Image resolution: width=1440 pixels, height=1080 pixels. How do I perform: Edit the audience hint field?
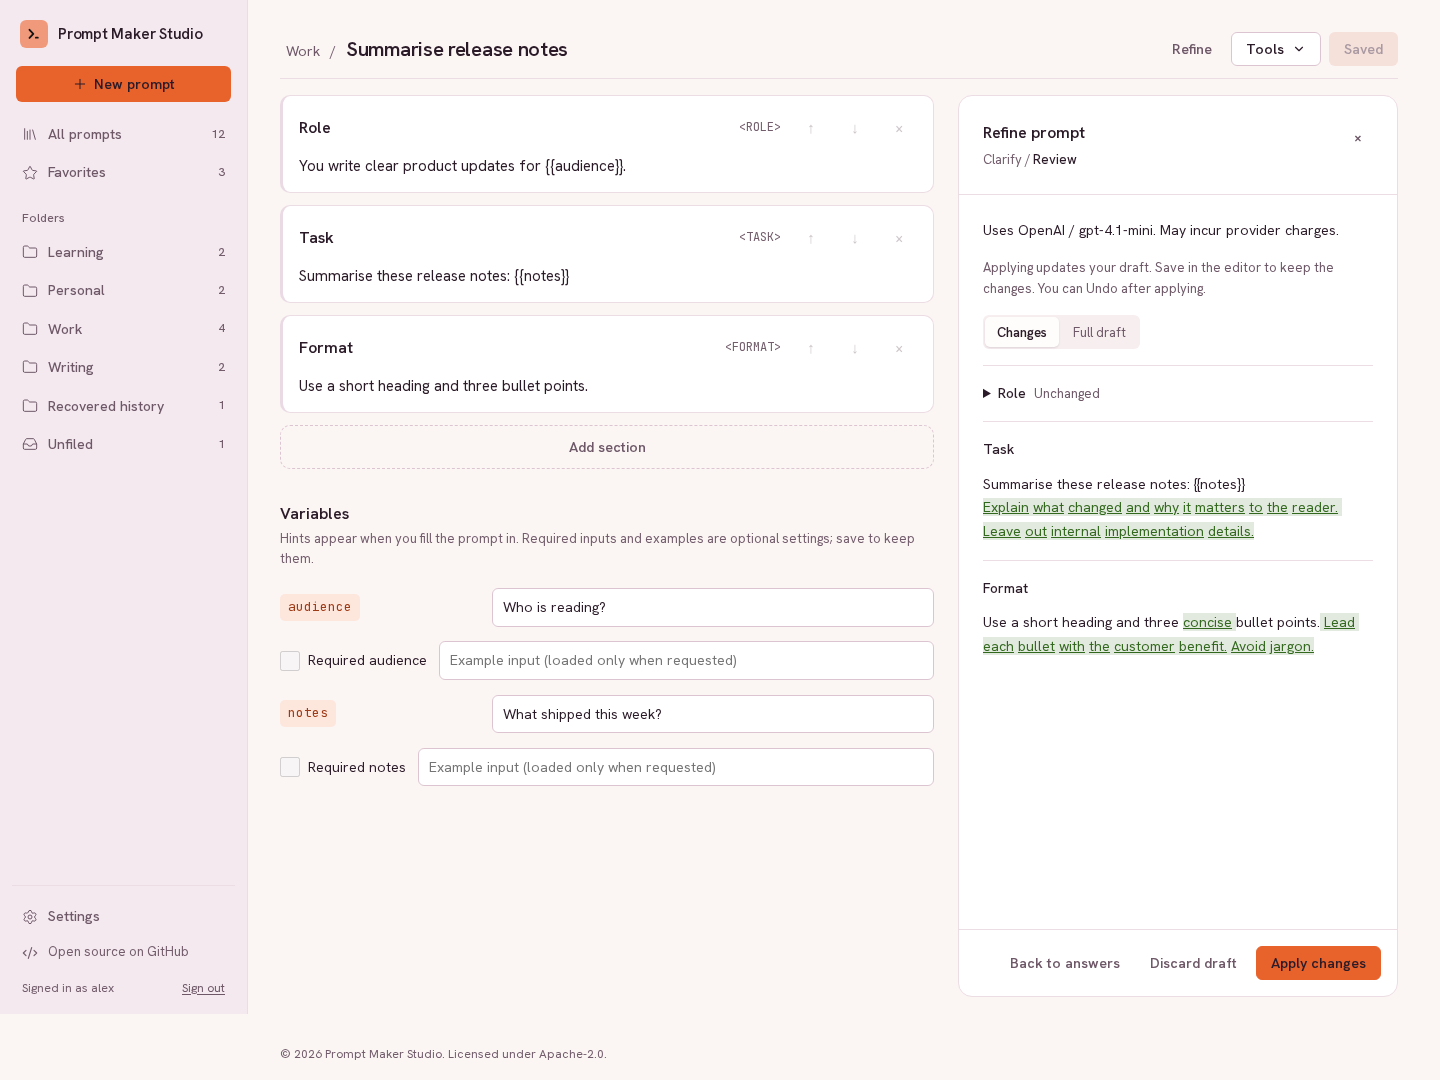click(713, 607)
